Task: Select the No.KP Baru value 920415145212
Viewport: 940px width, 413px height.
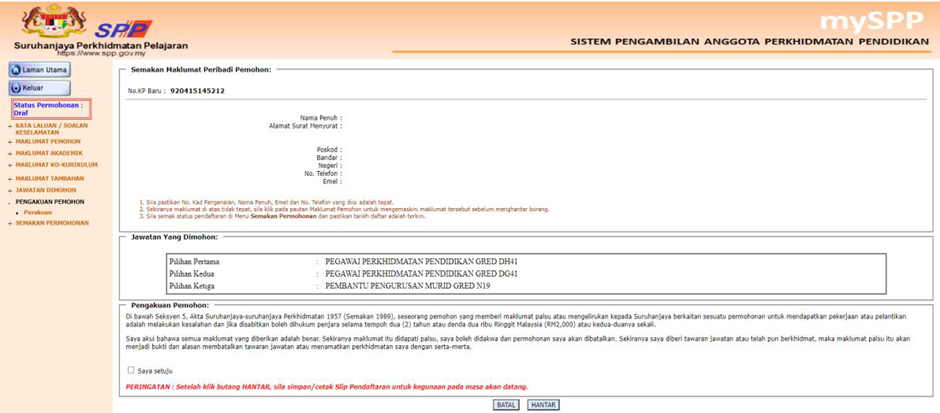Action: coord(197,91)
